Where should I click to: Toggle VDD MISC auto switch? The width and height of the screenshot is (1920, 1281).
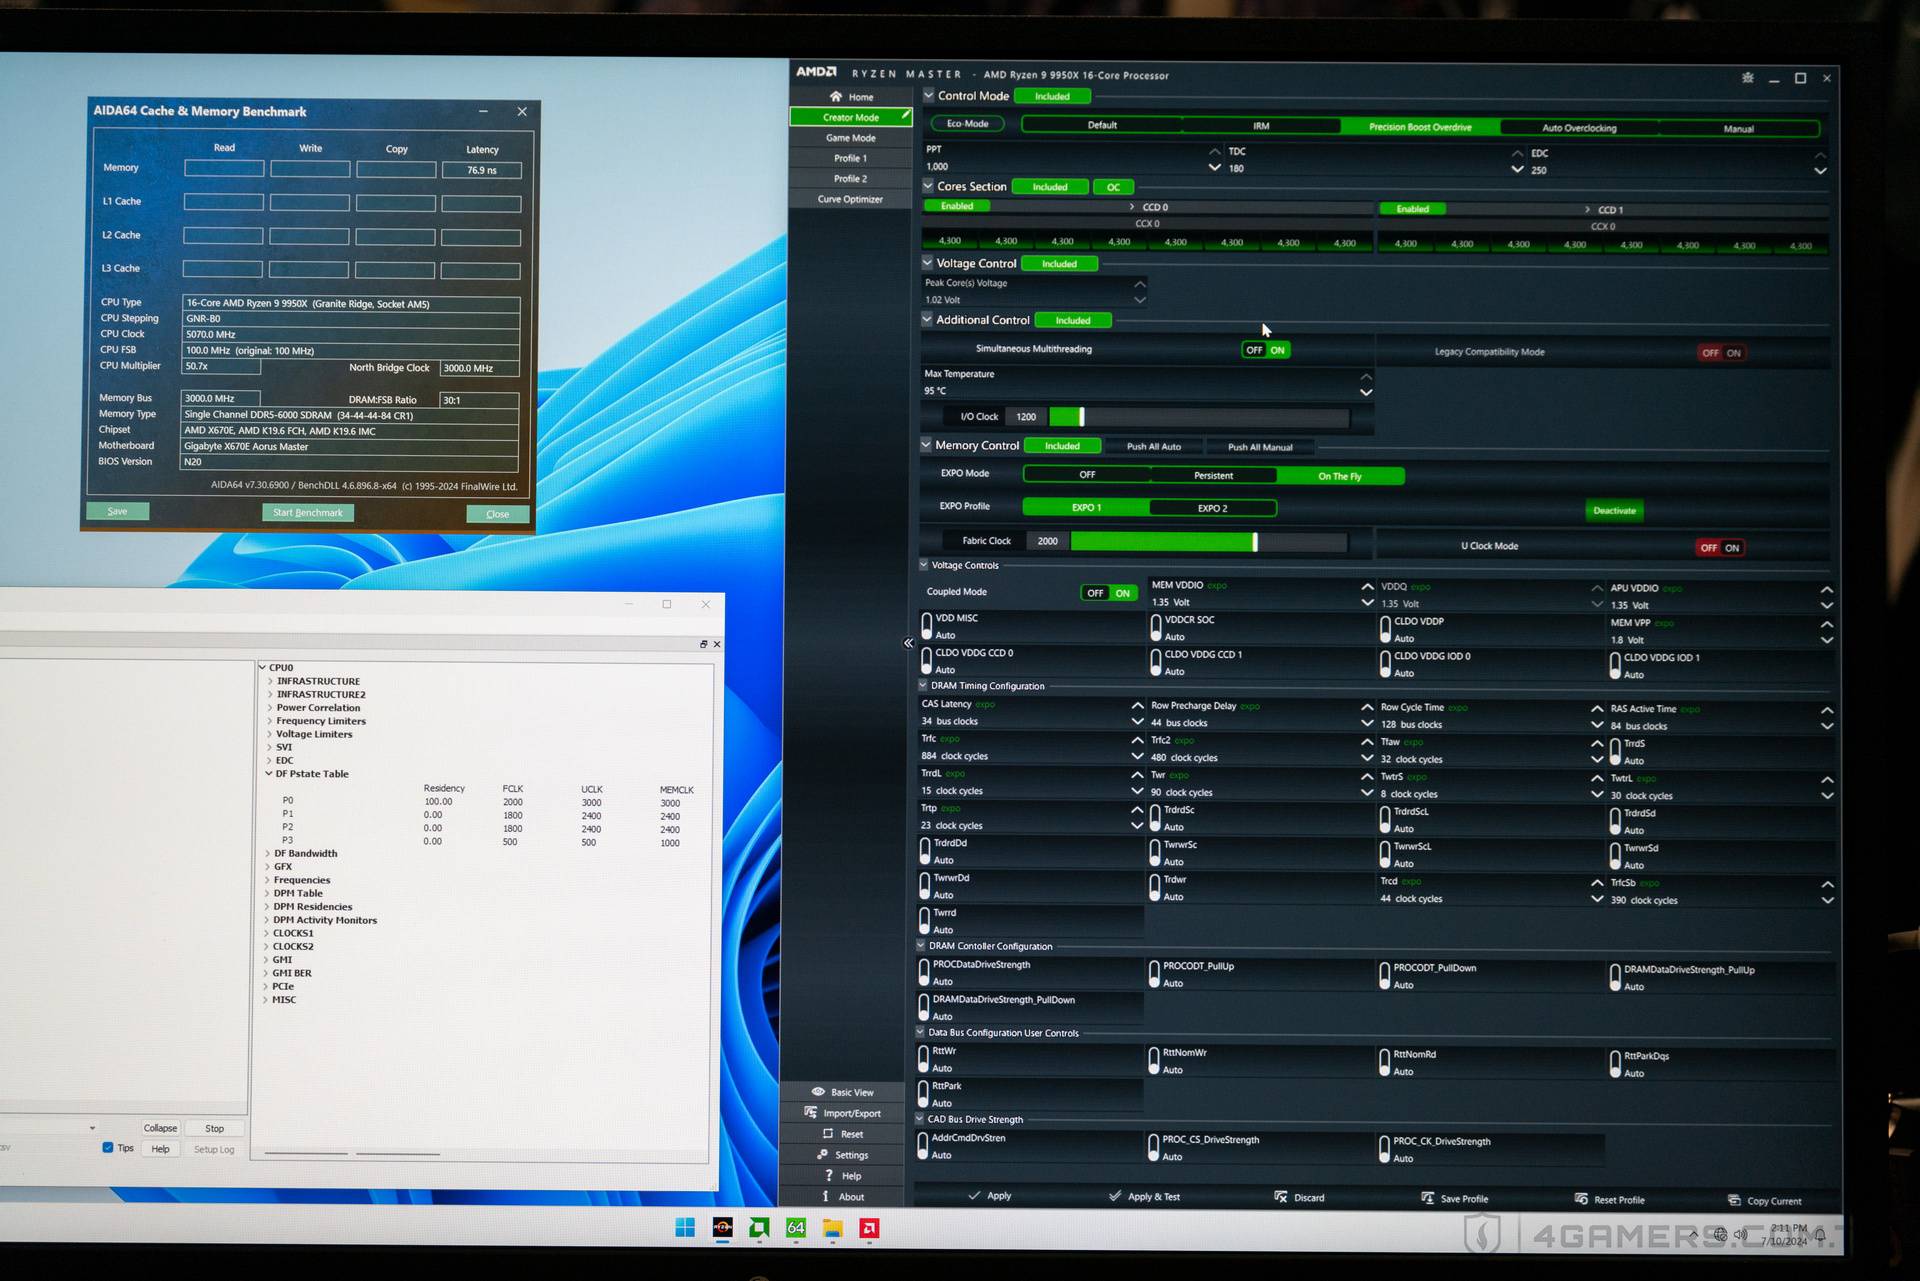(926, 626)
